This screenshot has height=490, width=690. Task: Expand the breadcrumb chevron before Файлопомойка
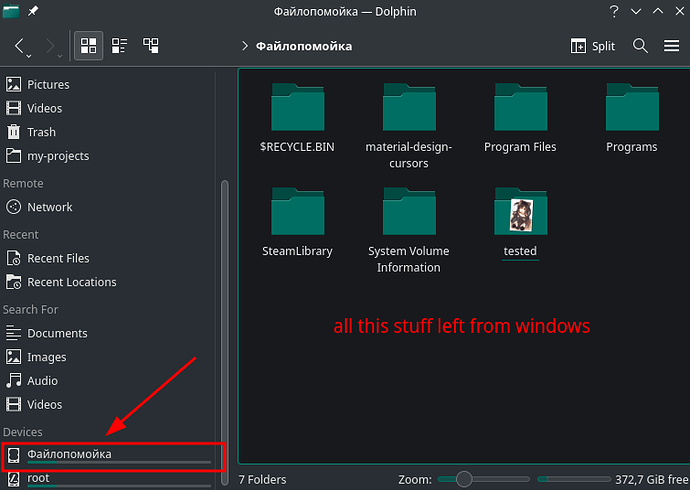click(x=245, y=46)
